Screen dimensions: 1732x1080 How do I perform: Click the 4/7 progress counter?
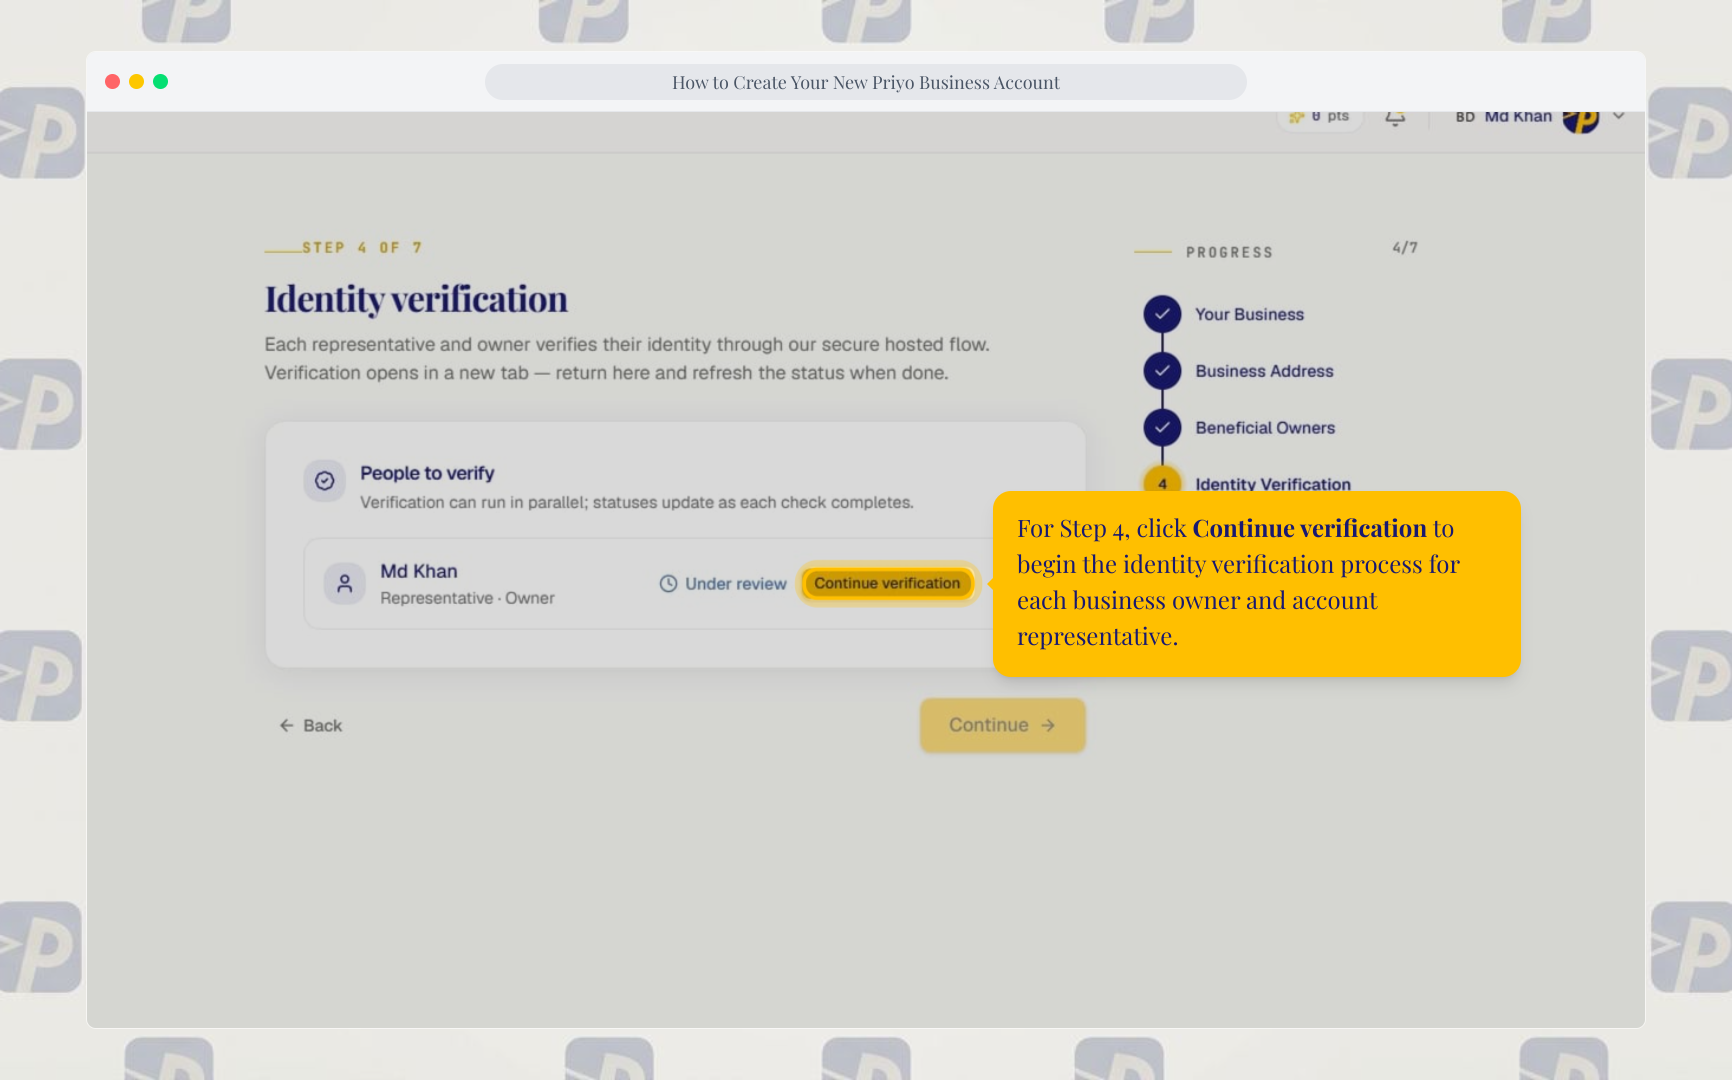pos(1405,247)
